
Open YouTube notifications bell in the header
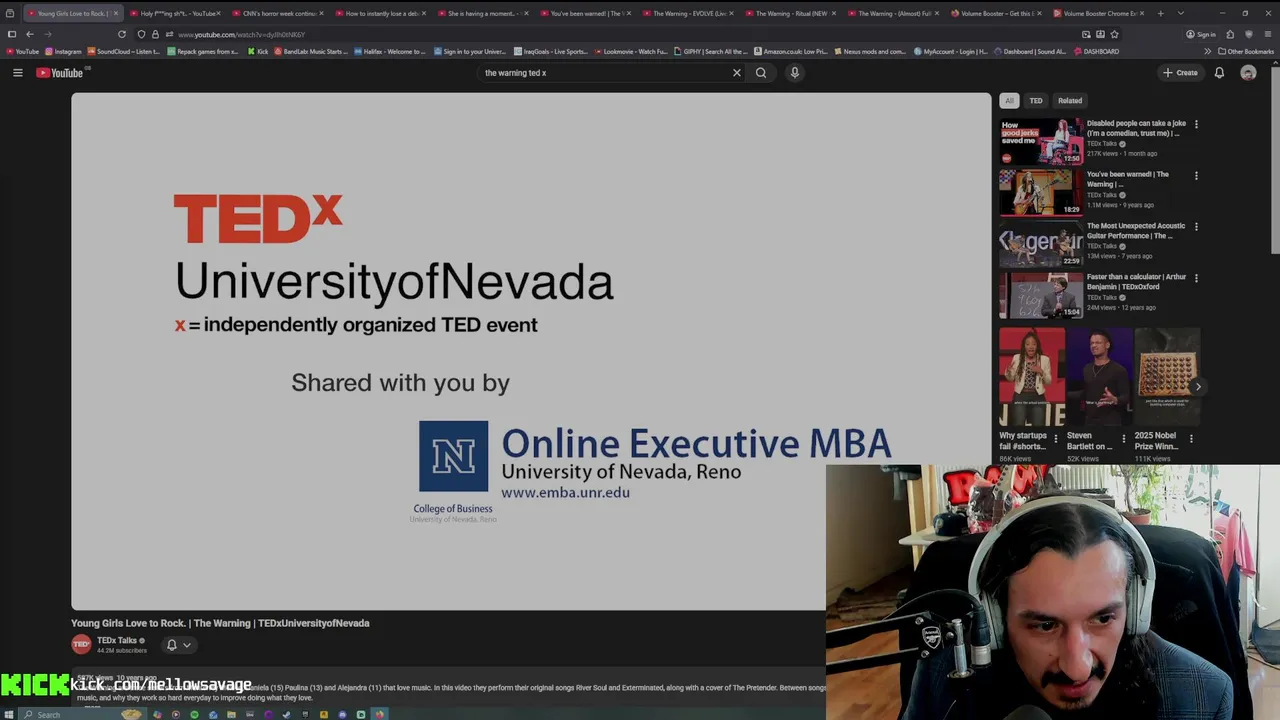pos(1219,73)
